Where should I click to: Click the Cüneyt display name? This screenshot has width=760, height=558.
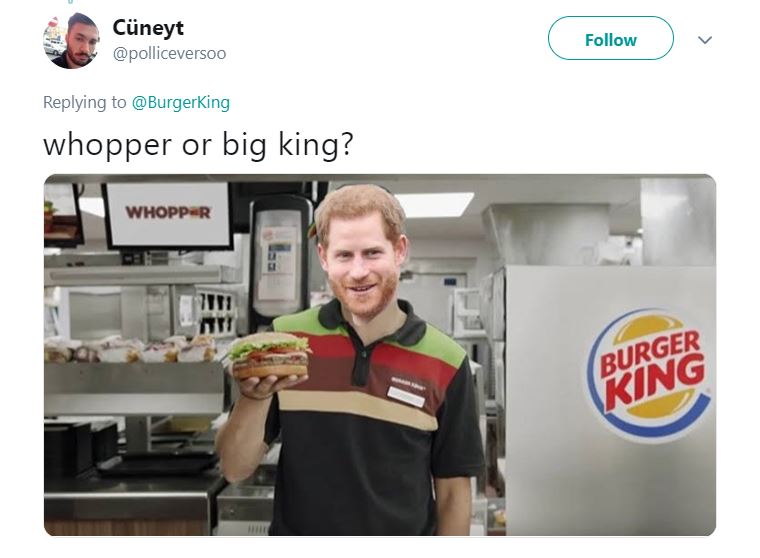(148, 28)
